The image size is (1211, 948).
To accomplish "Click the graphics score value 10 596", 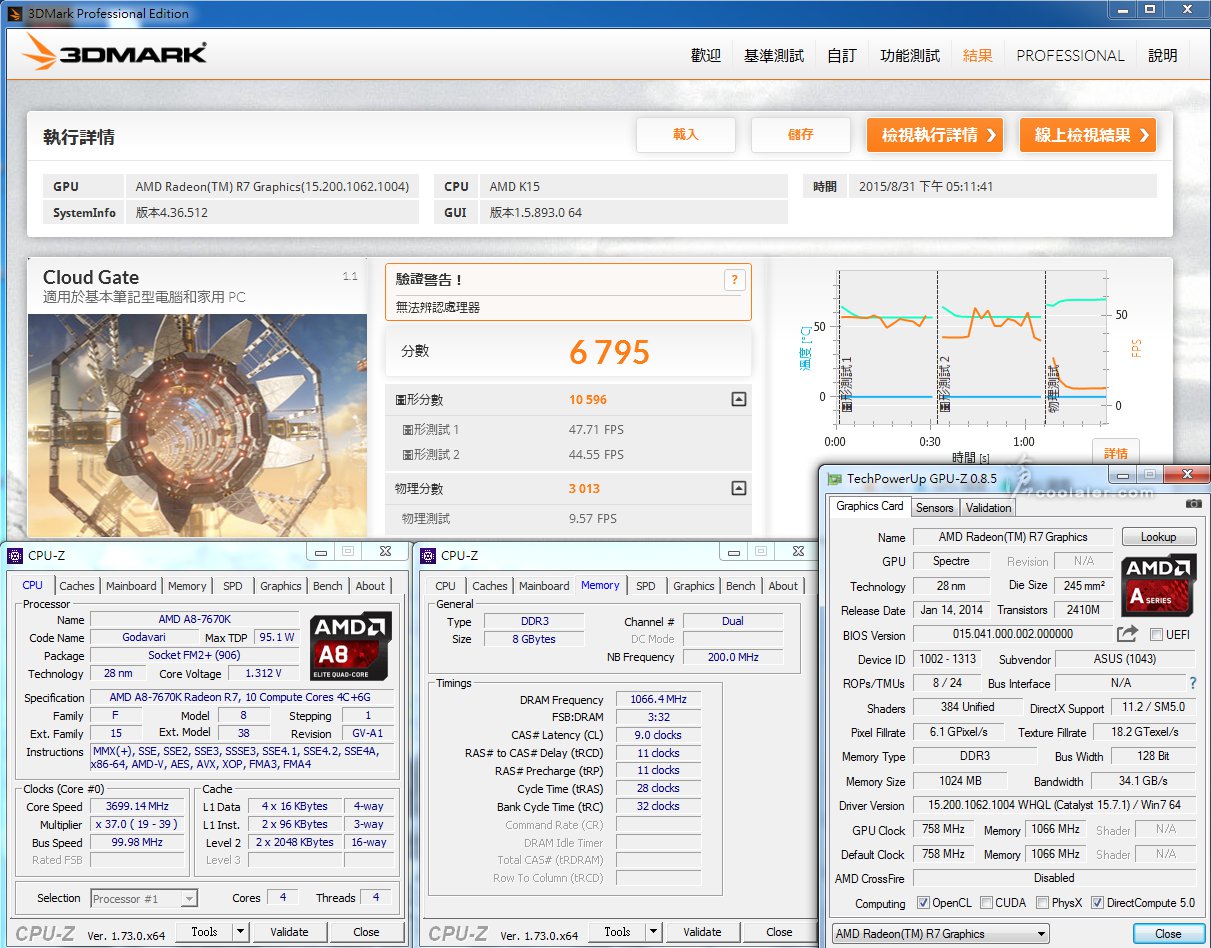I will 588,400.
